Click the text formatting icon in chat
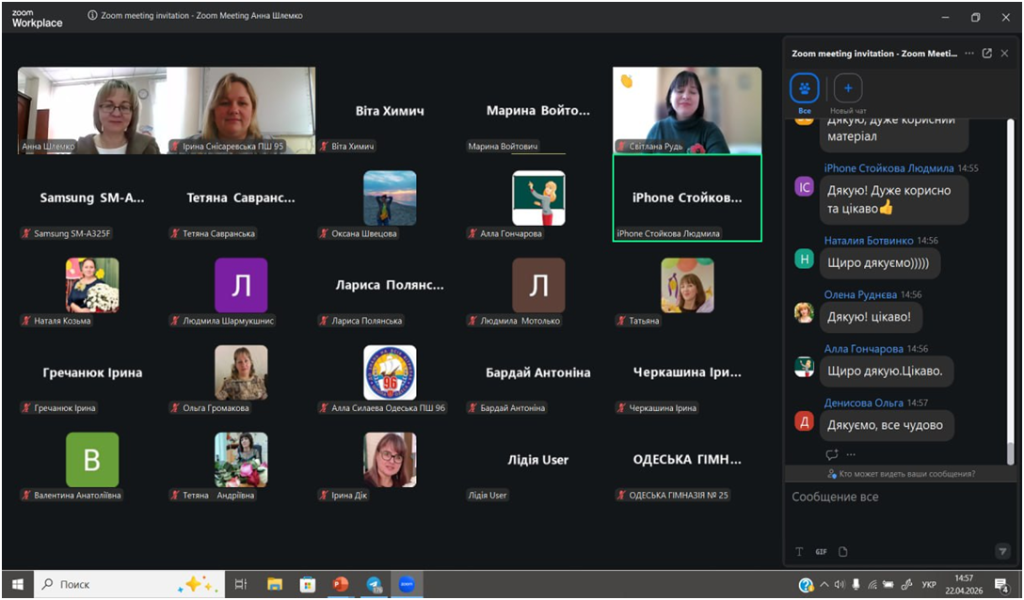The width and height of the screenshot is (1024, 600). pos(799,551)
